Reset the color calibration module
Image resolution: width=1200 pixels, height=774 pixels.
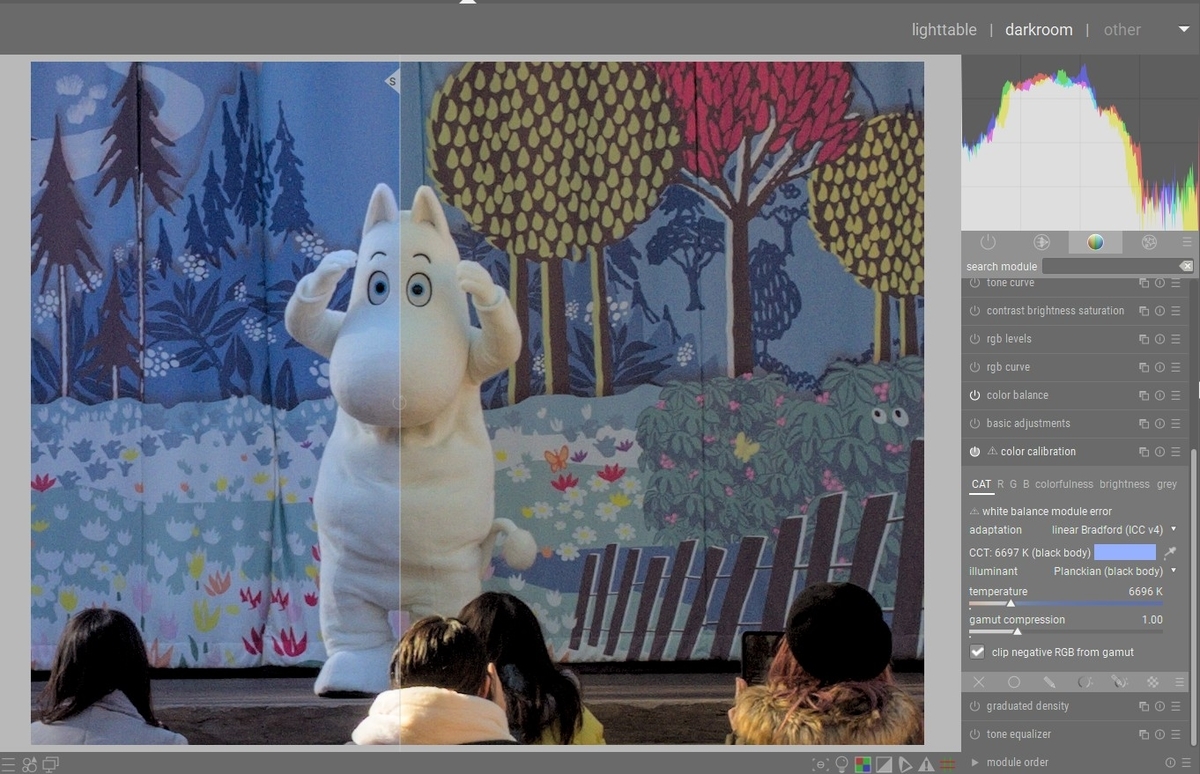1160,452
